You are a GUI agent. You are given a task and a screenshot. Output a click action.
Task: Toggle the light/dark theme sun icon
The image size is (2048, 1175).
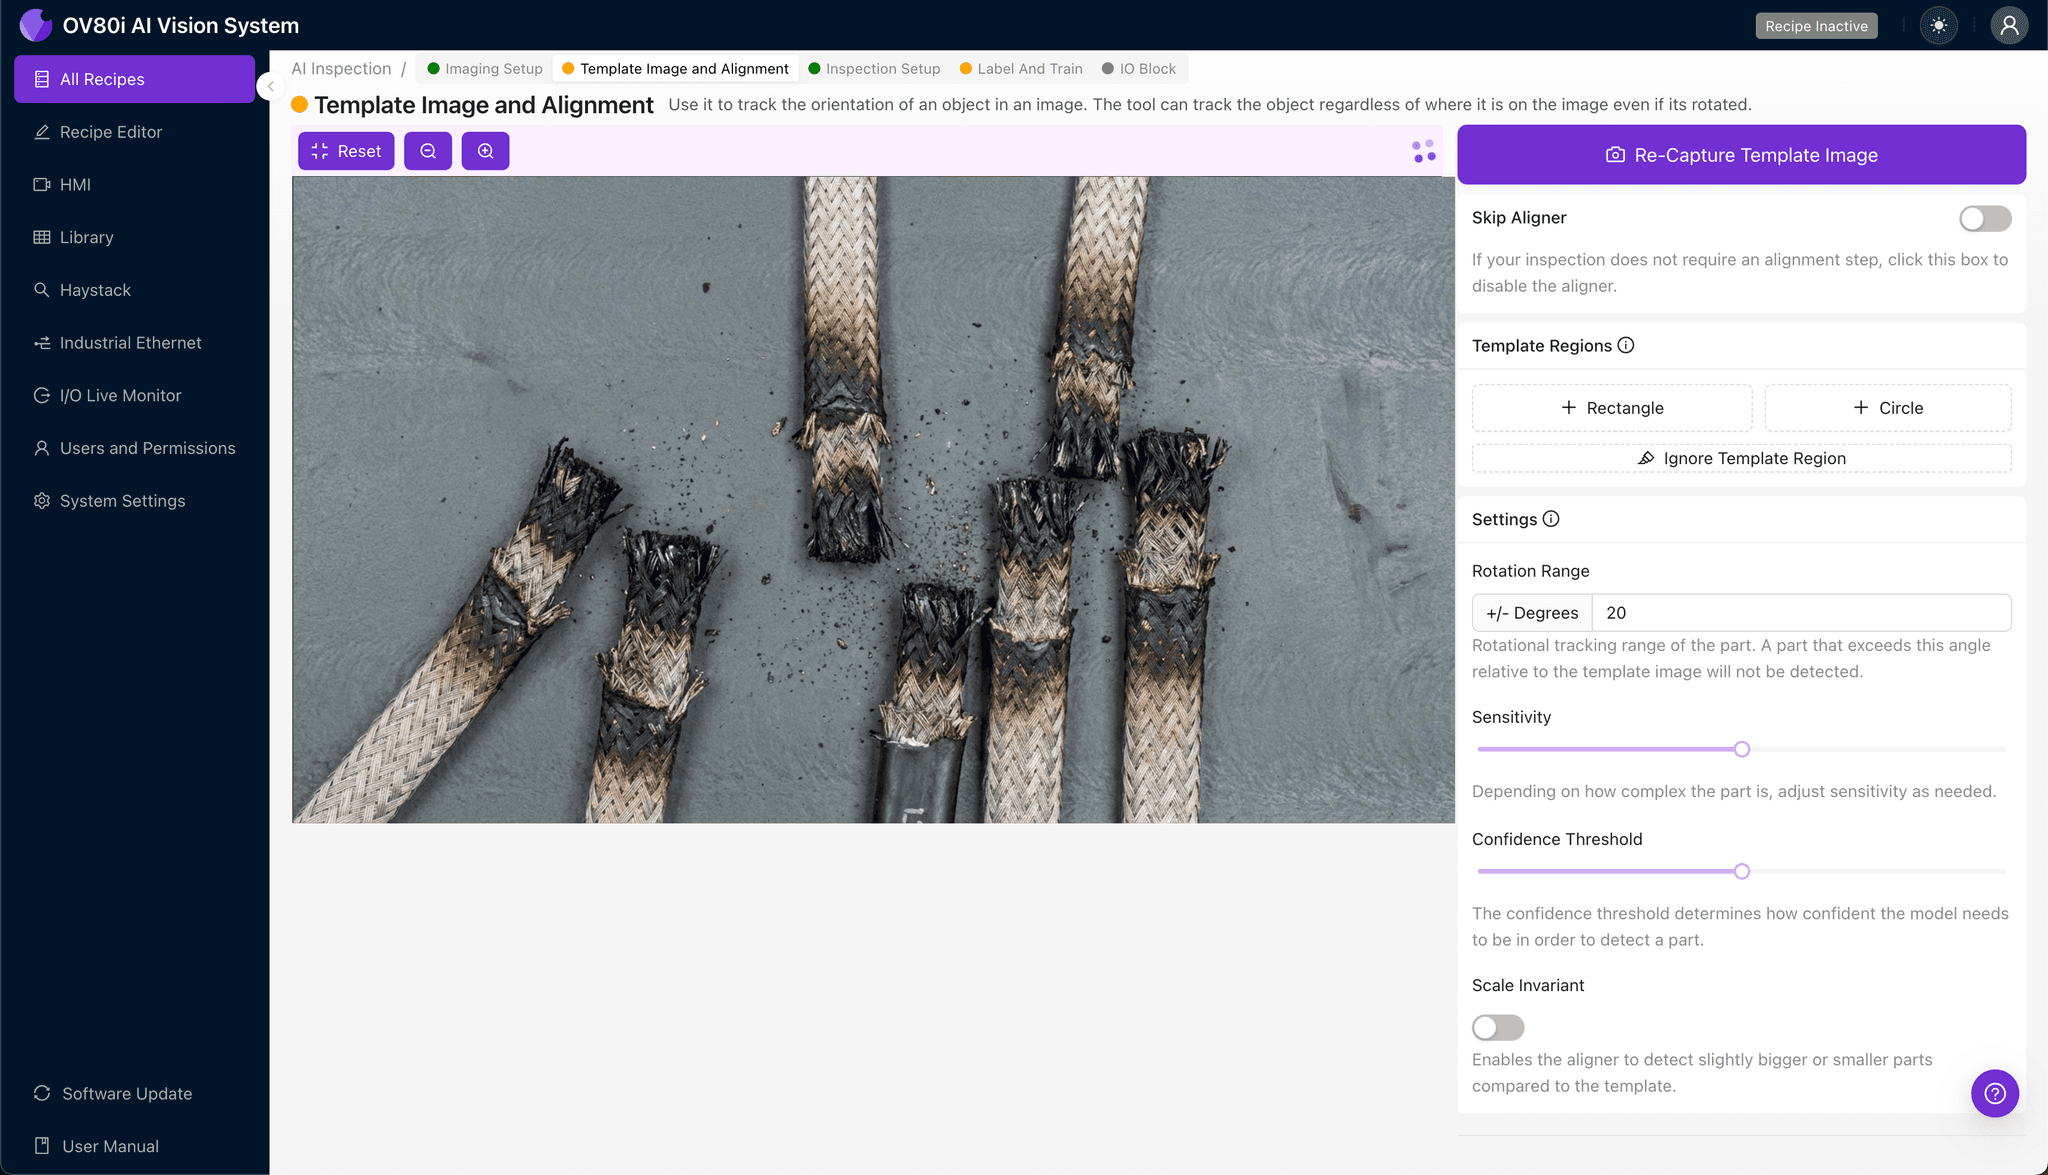(x=1939, y=26)
